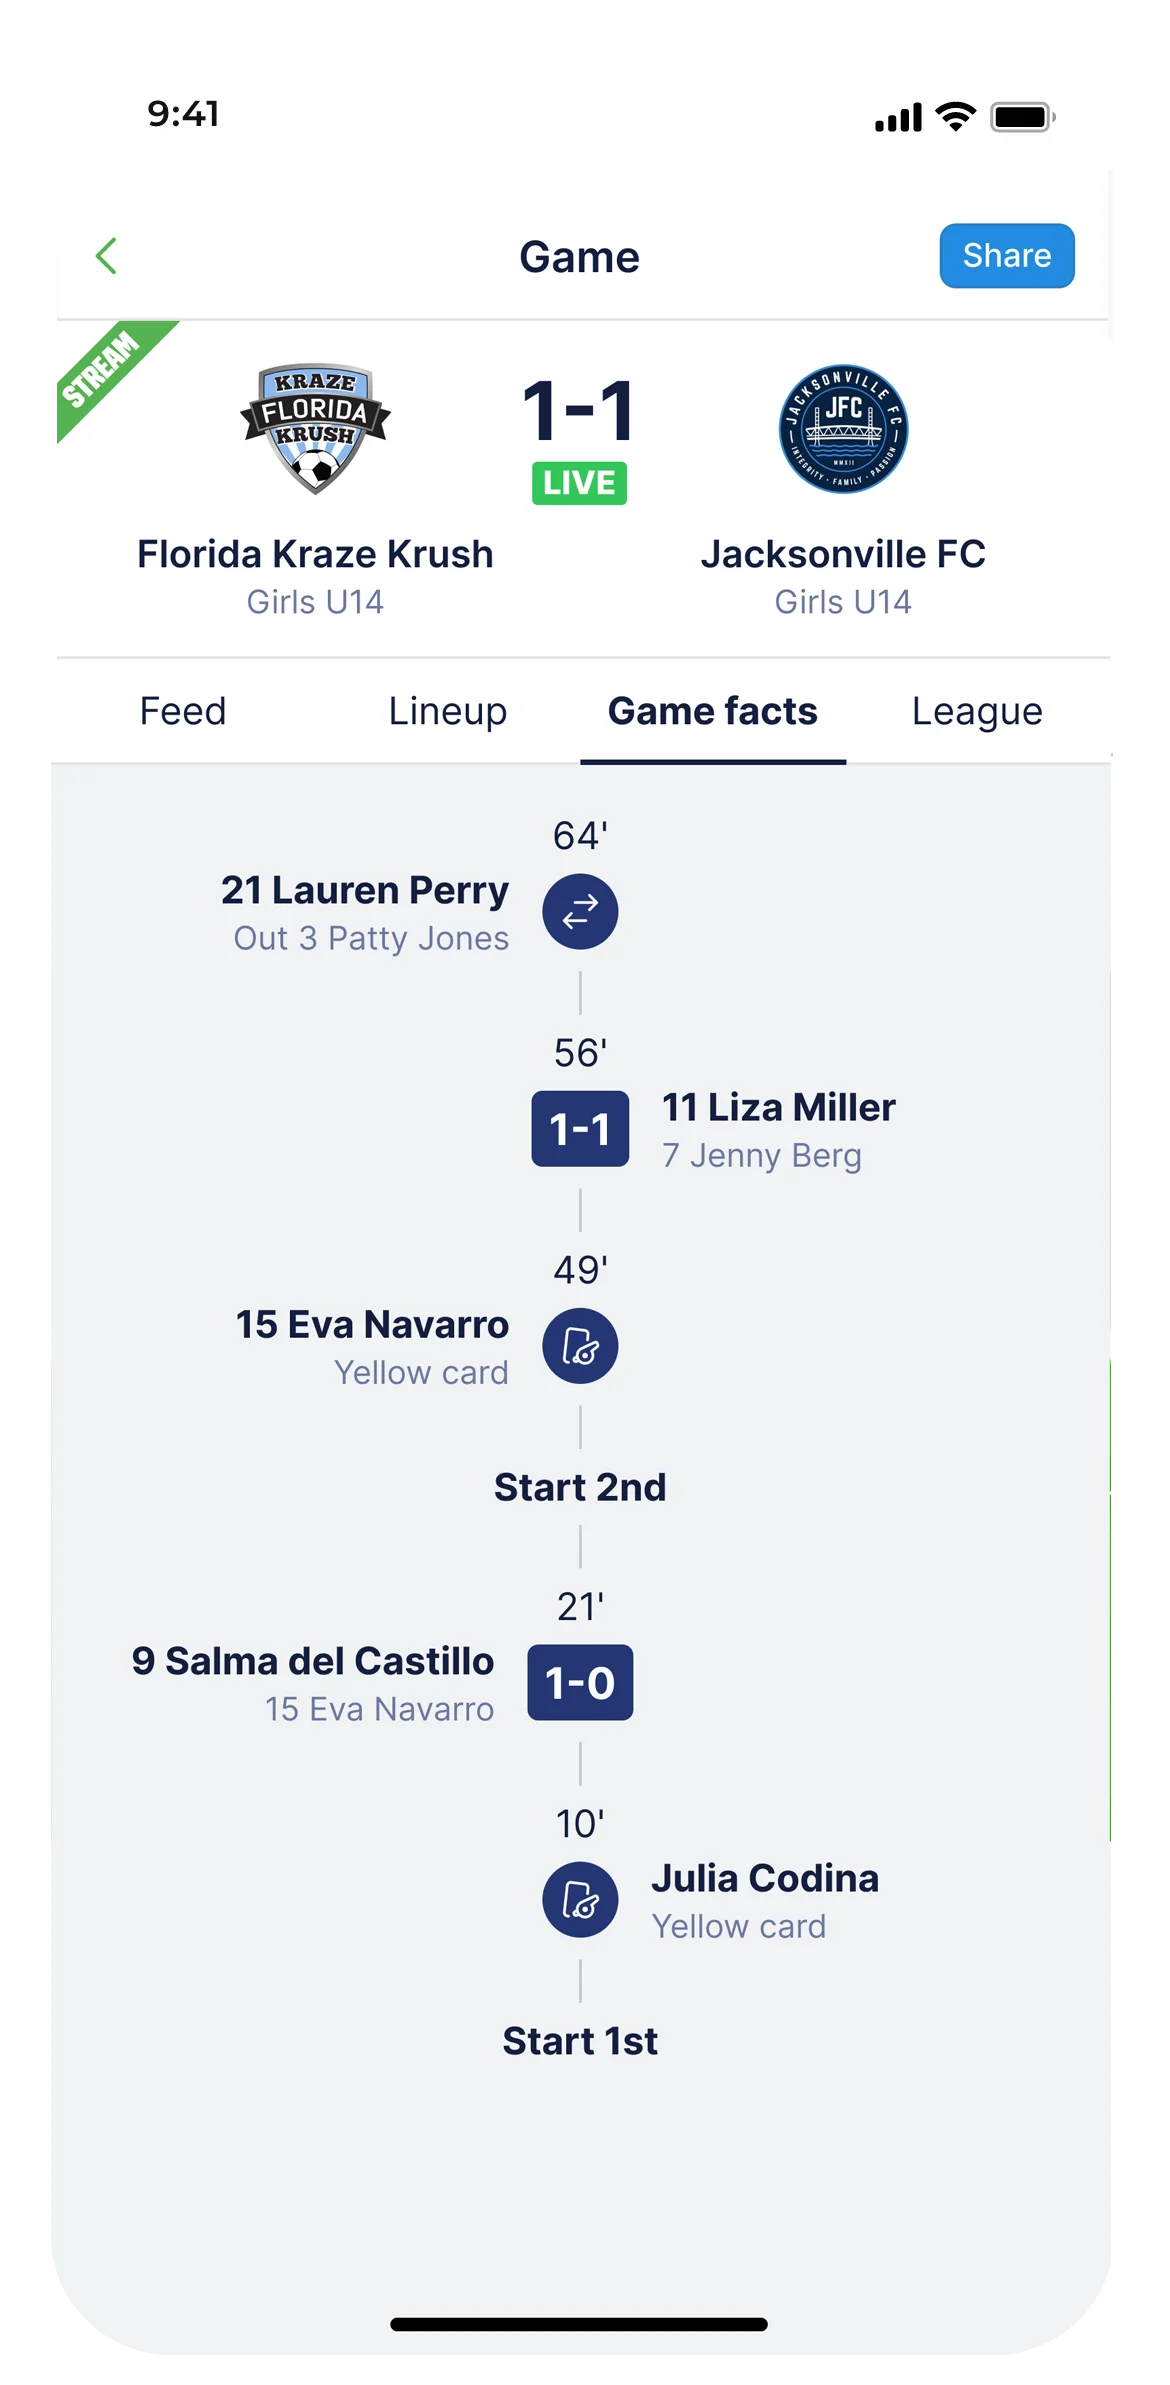Tap the green LIVE badge
1170x2385 pixels.
click(x=579, y=483)
